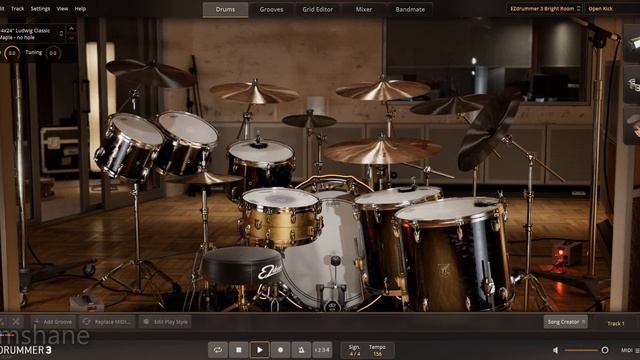Adjust the master volume slider
Viewport: 640px width, 360px height.
pyautogui.click(x=585, y=350)
